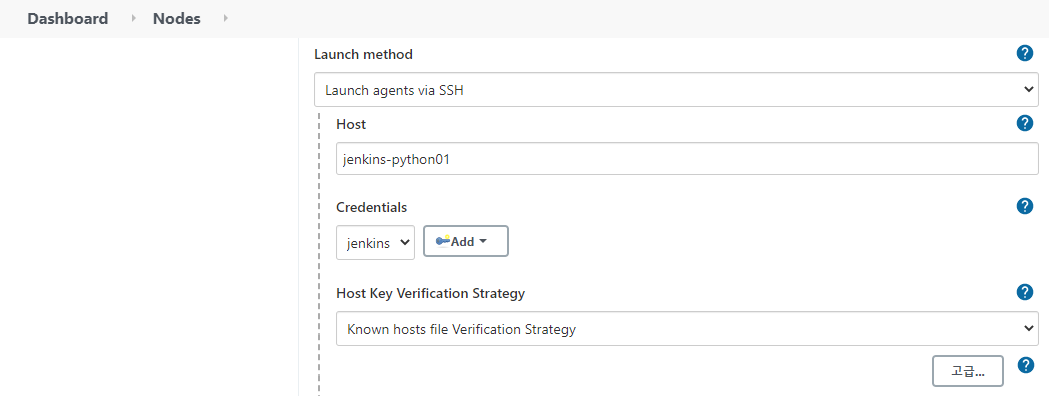This screenshot has height=396, width=1049.
Task: Expand arrow after Dashboard breadcrumb
Action: 133,19
